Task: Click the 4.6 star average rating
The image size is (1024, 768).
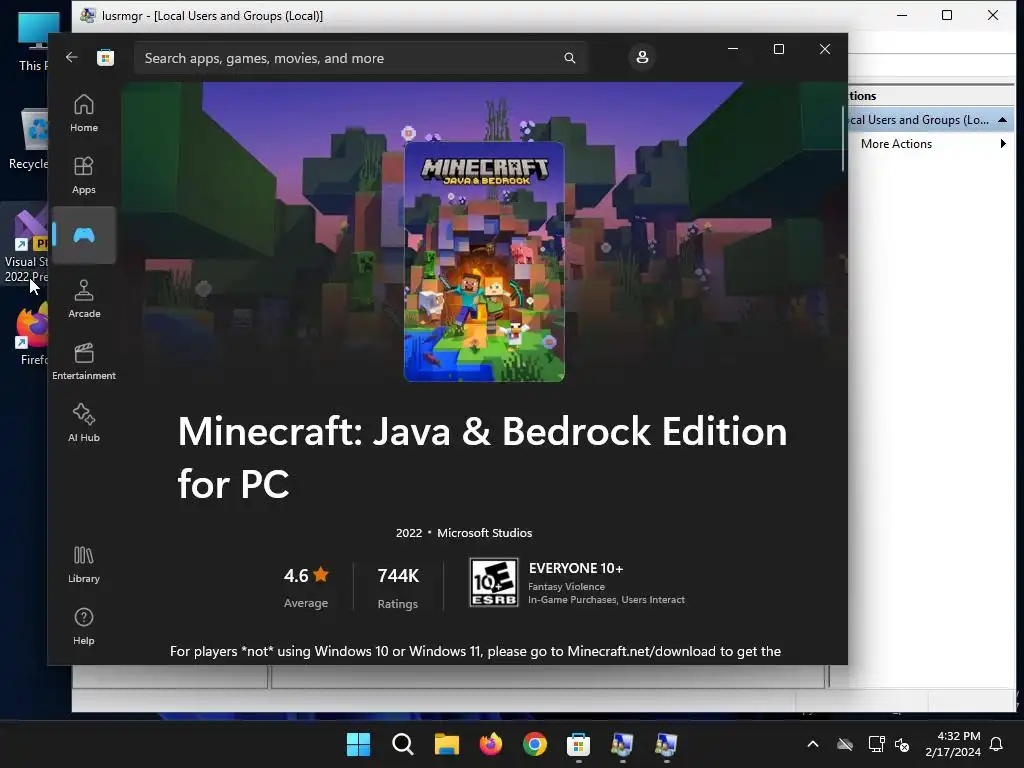Action: (306, 586)
